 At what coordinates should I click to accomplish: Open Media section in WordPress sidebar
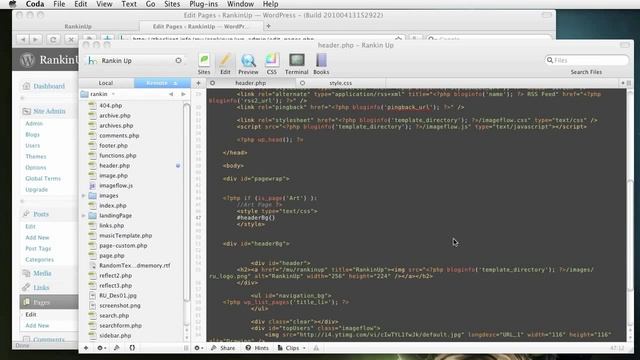(x=42, y=273)
